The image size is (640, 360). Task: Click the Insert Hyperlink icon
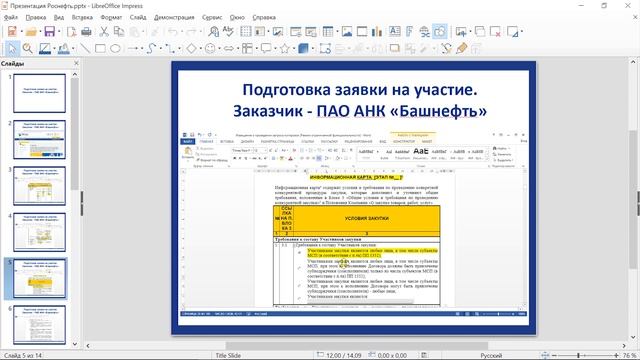[424, 31]
